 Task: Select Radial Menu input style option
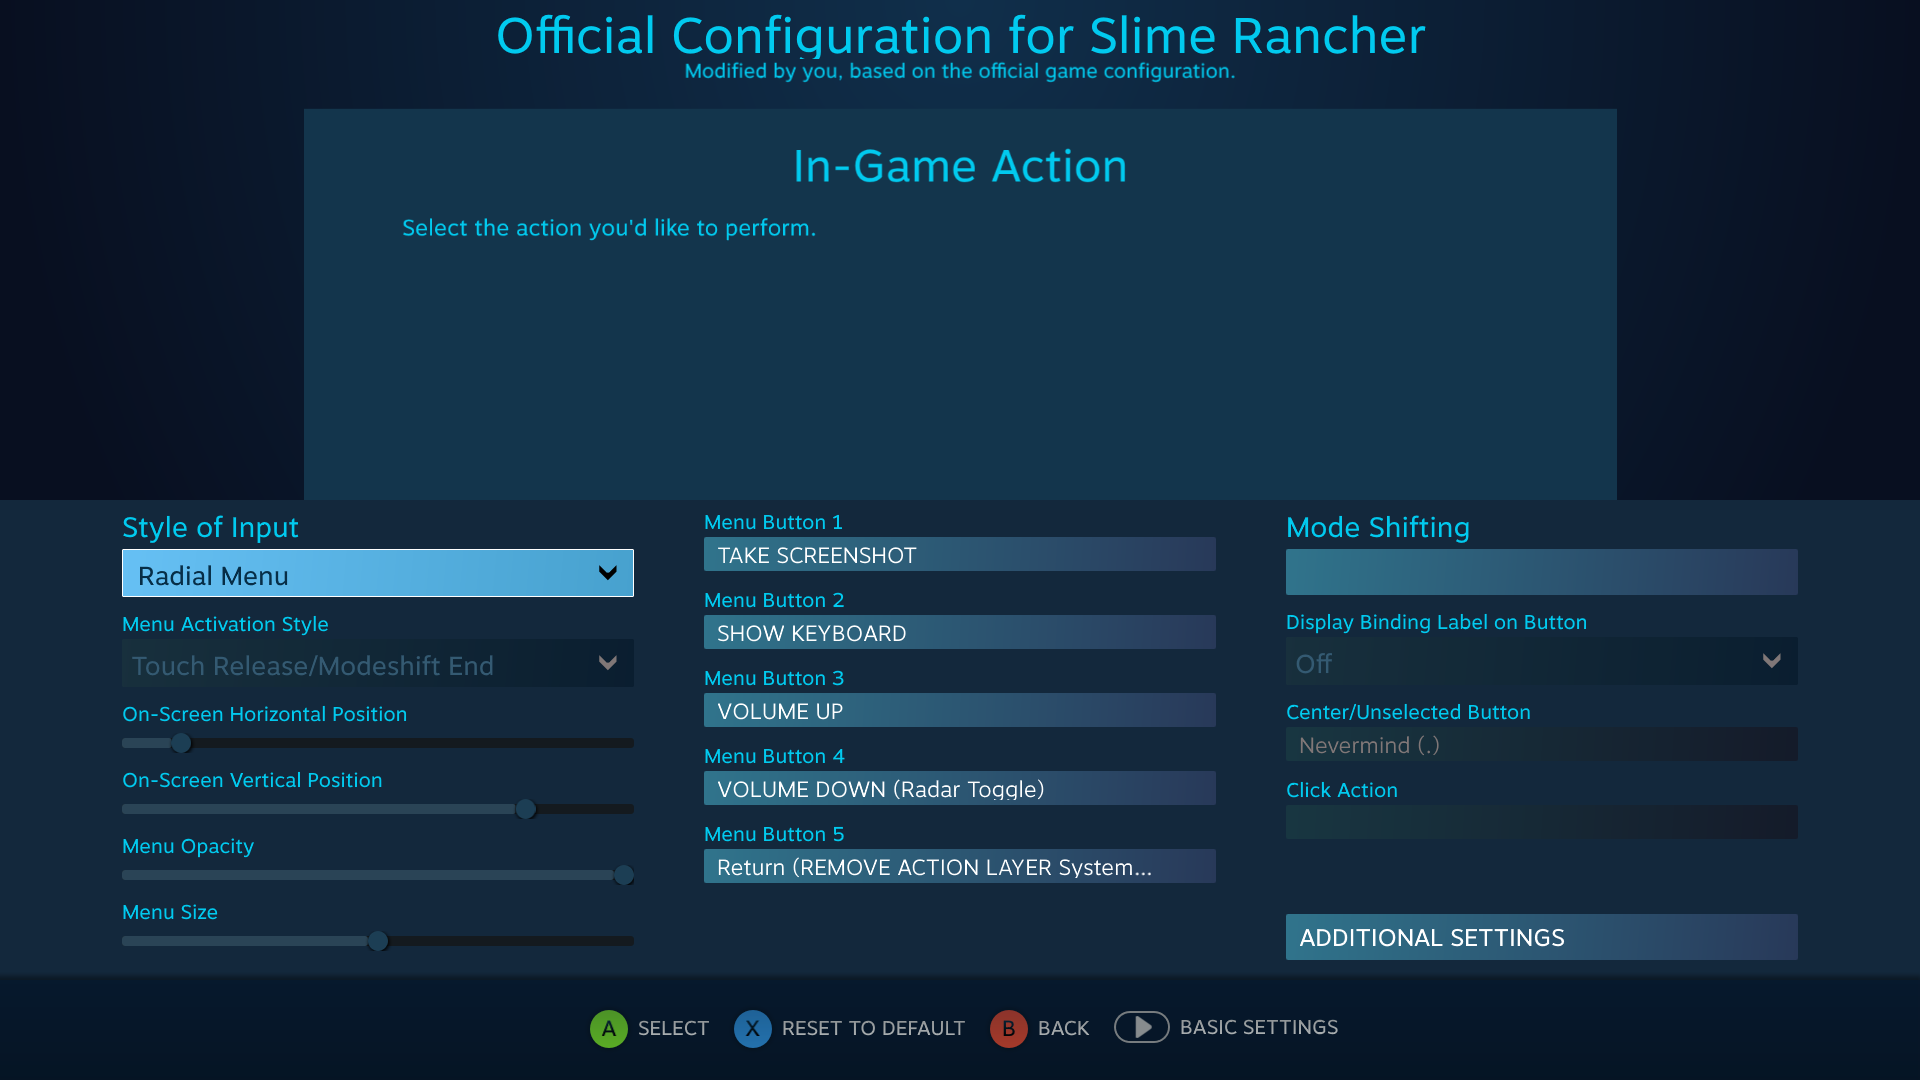(376, 574)
